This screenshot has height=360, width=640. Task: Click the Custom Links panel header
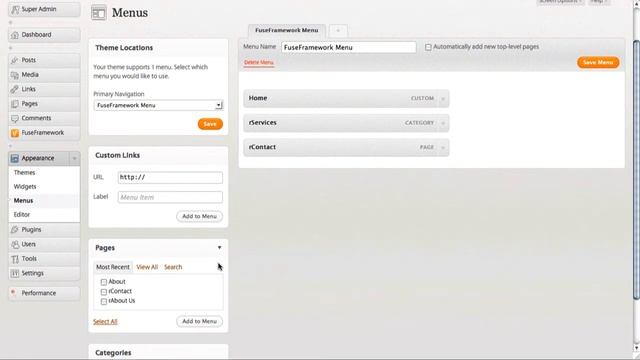pos(158,156)
